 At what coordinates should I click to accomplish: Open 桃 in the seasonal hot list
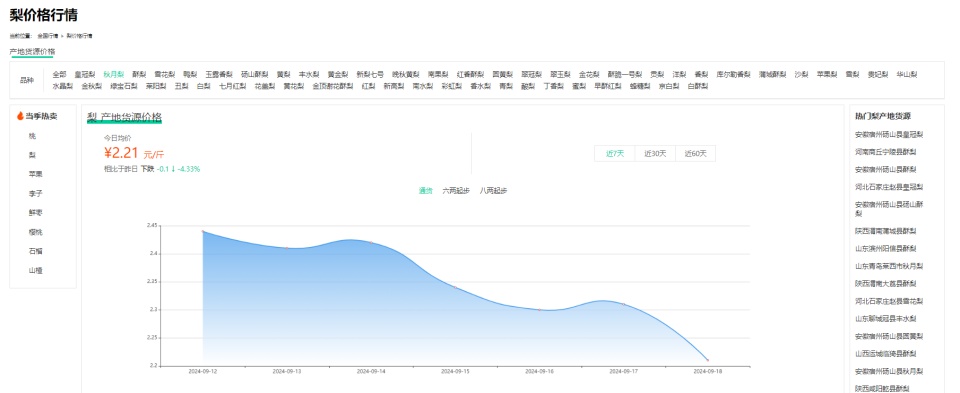point(32,136)
